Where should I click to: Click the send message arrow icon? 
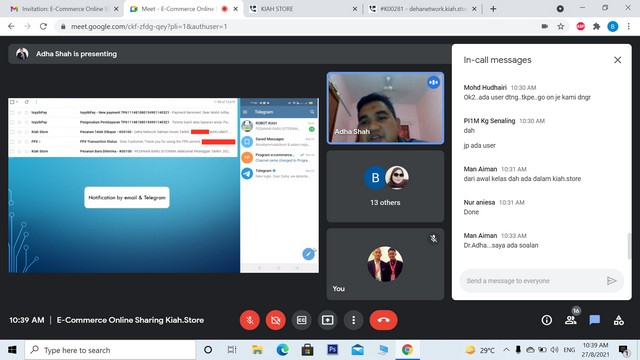pyautogui.click(x=611, y=281)
